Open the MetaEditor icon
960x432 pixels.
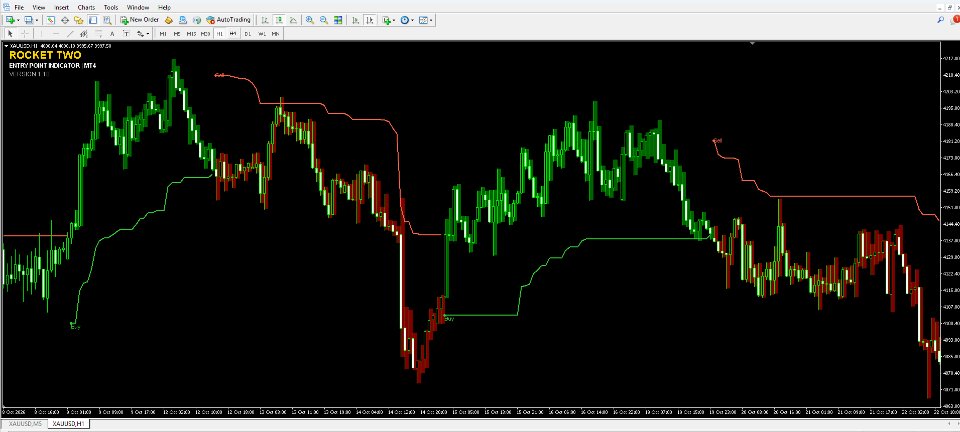pyautogui.click(x=168, y=20)
